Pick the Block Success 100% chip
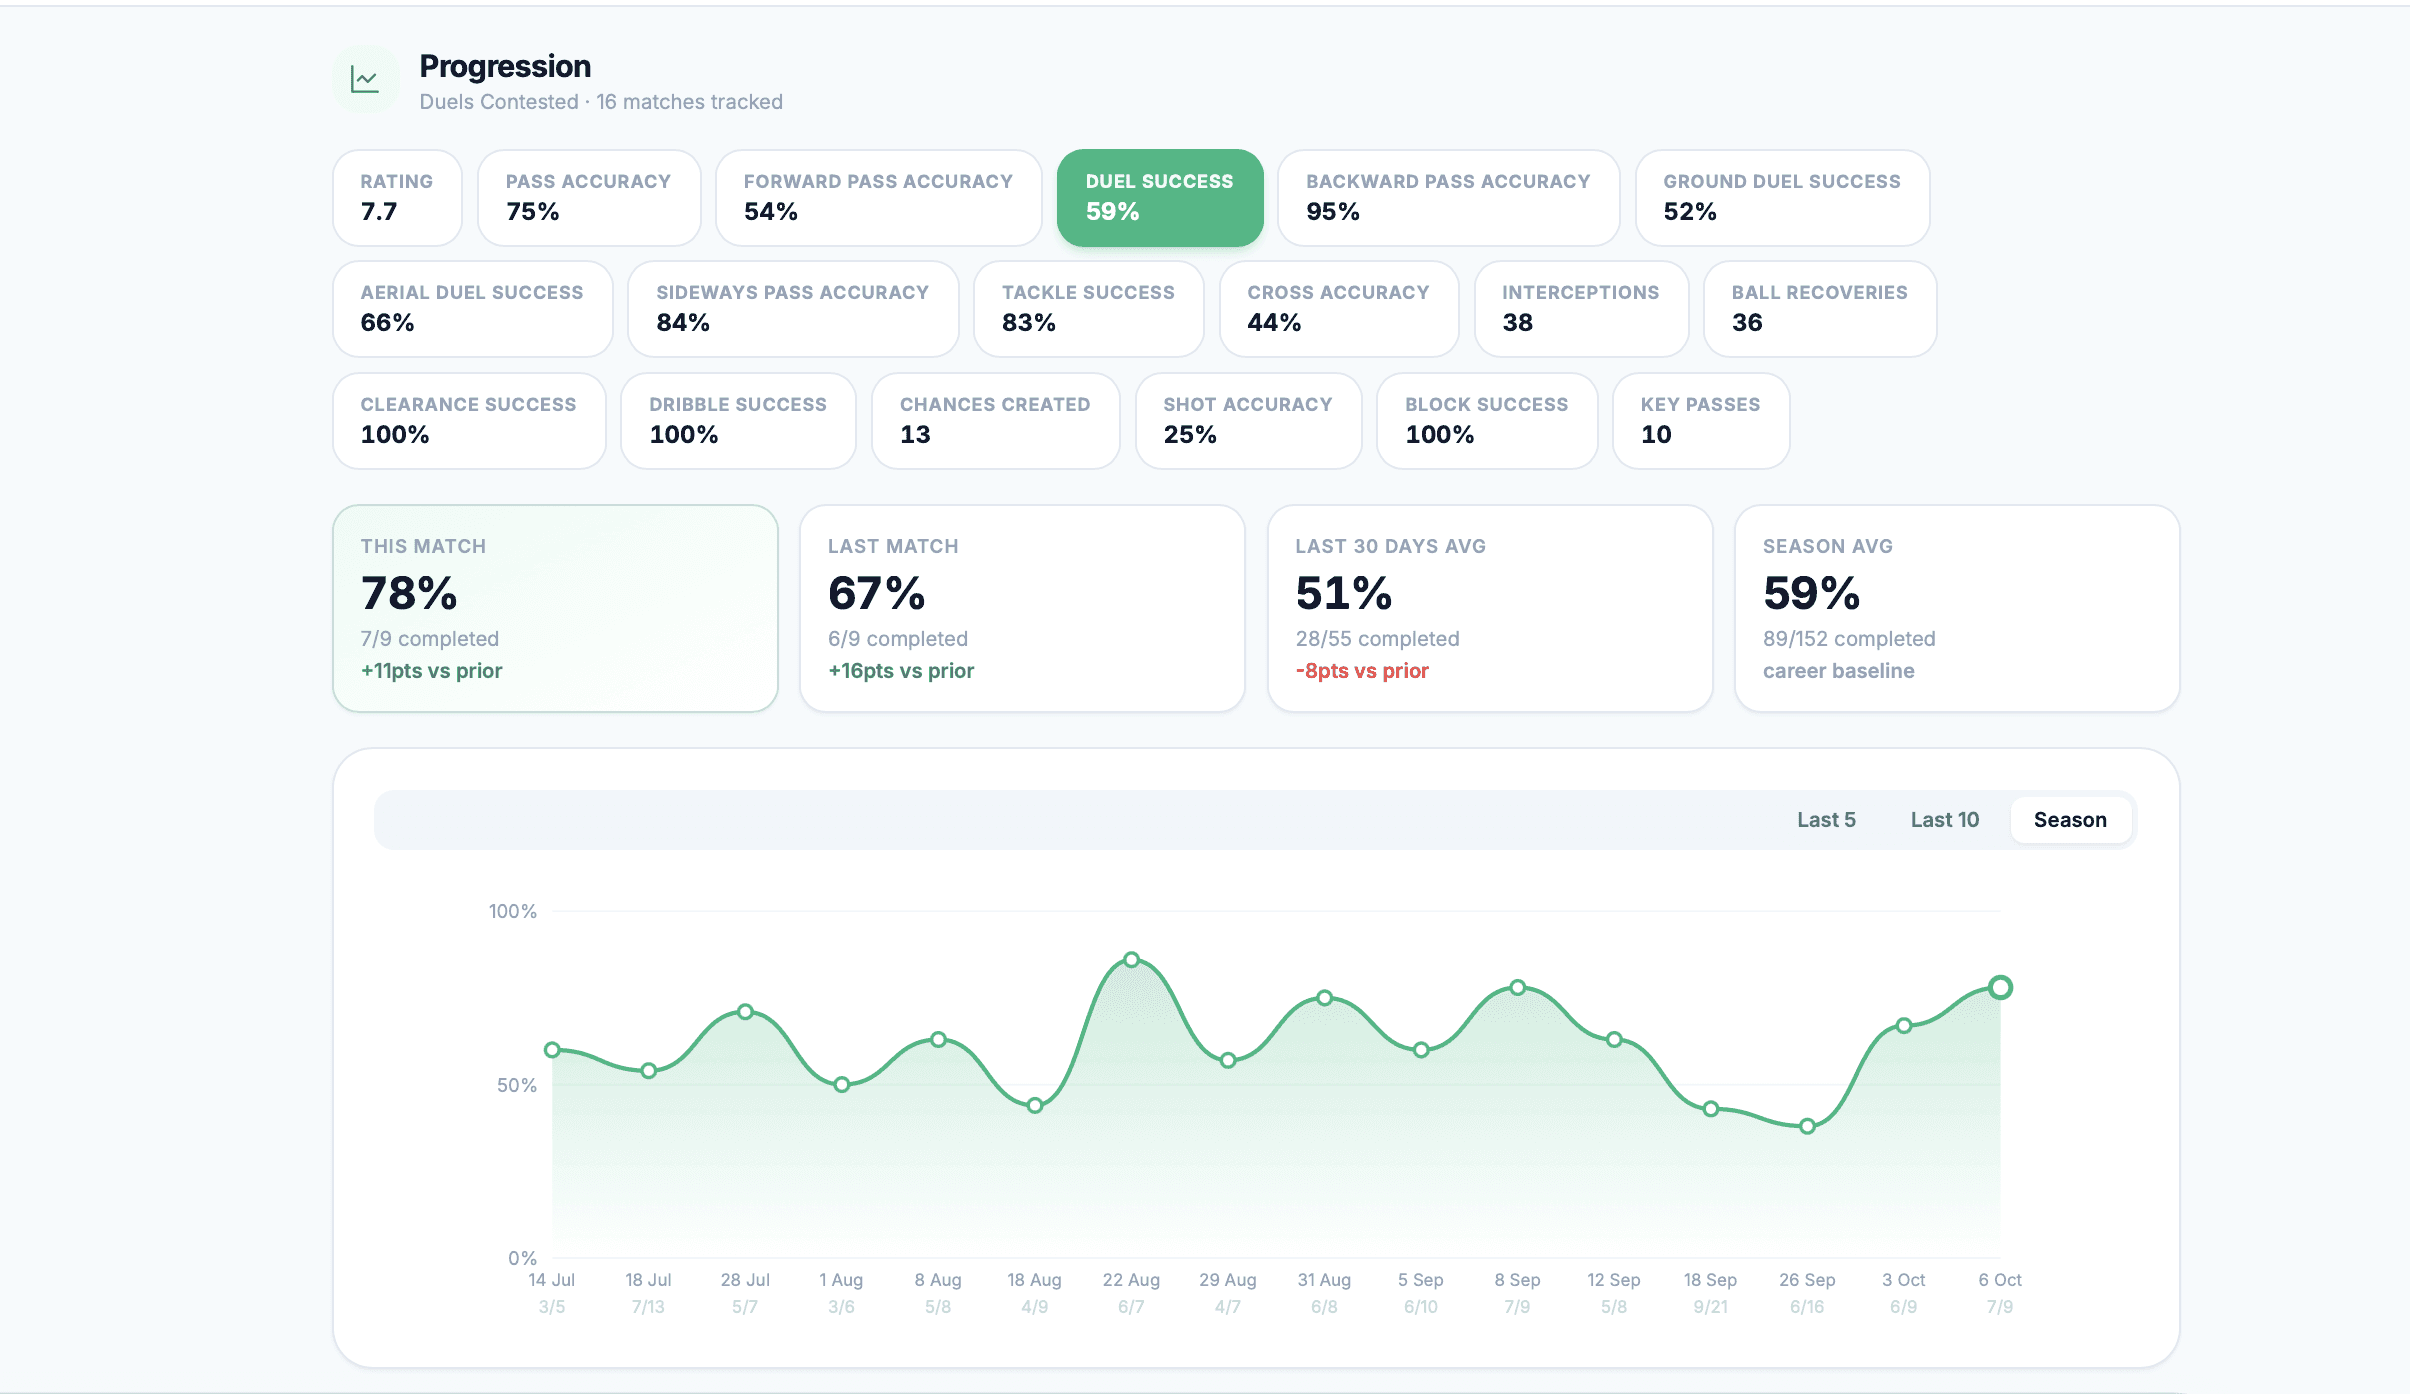This screenshot has width=2410, height=1394. 1487,421
